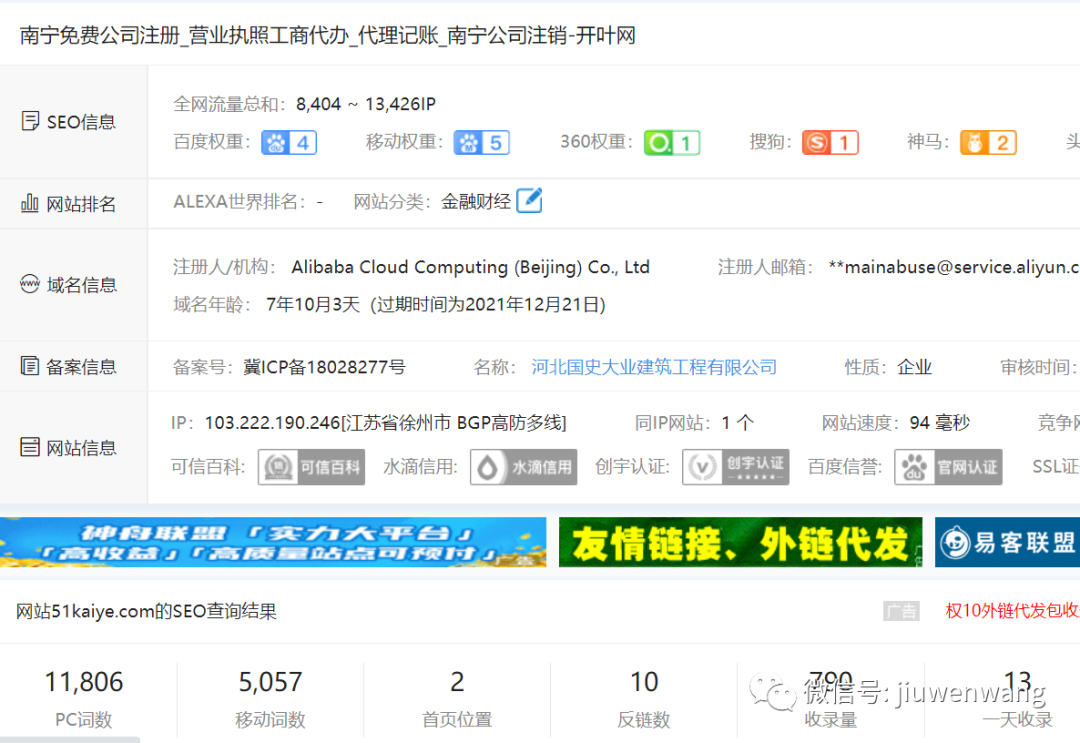
Task: Click the 同IP网站 1 个 value
Action: (738, 422)
